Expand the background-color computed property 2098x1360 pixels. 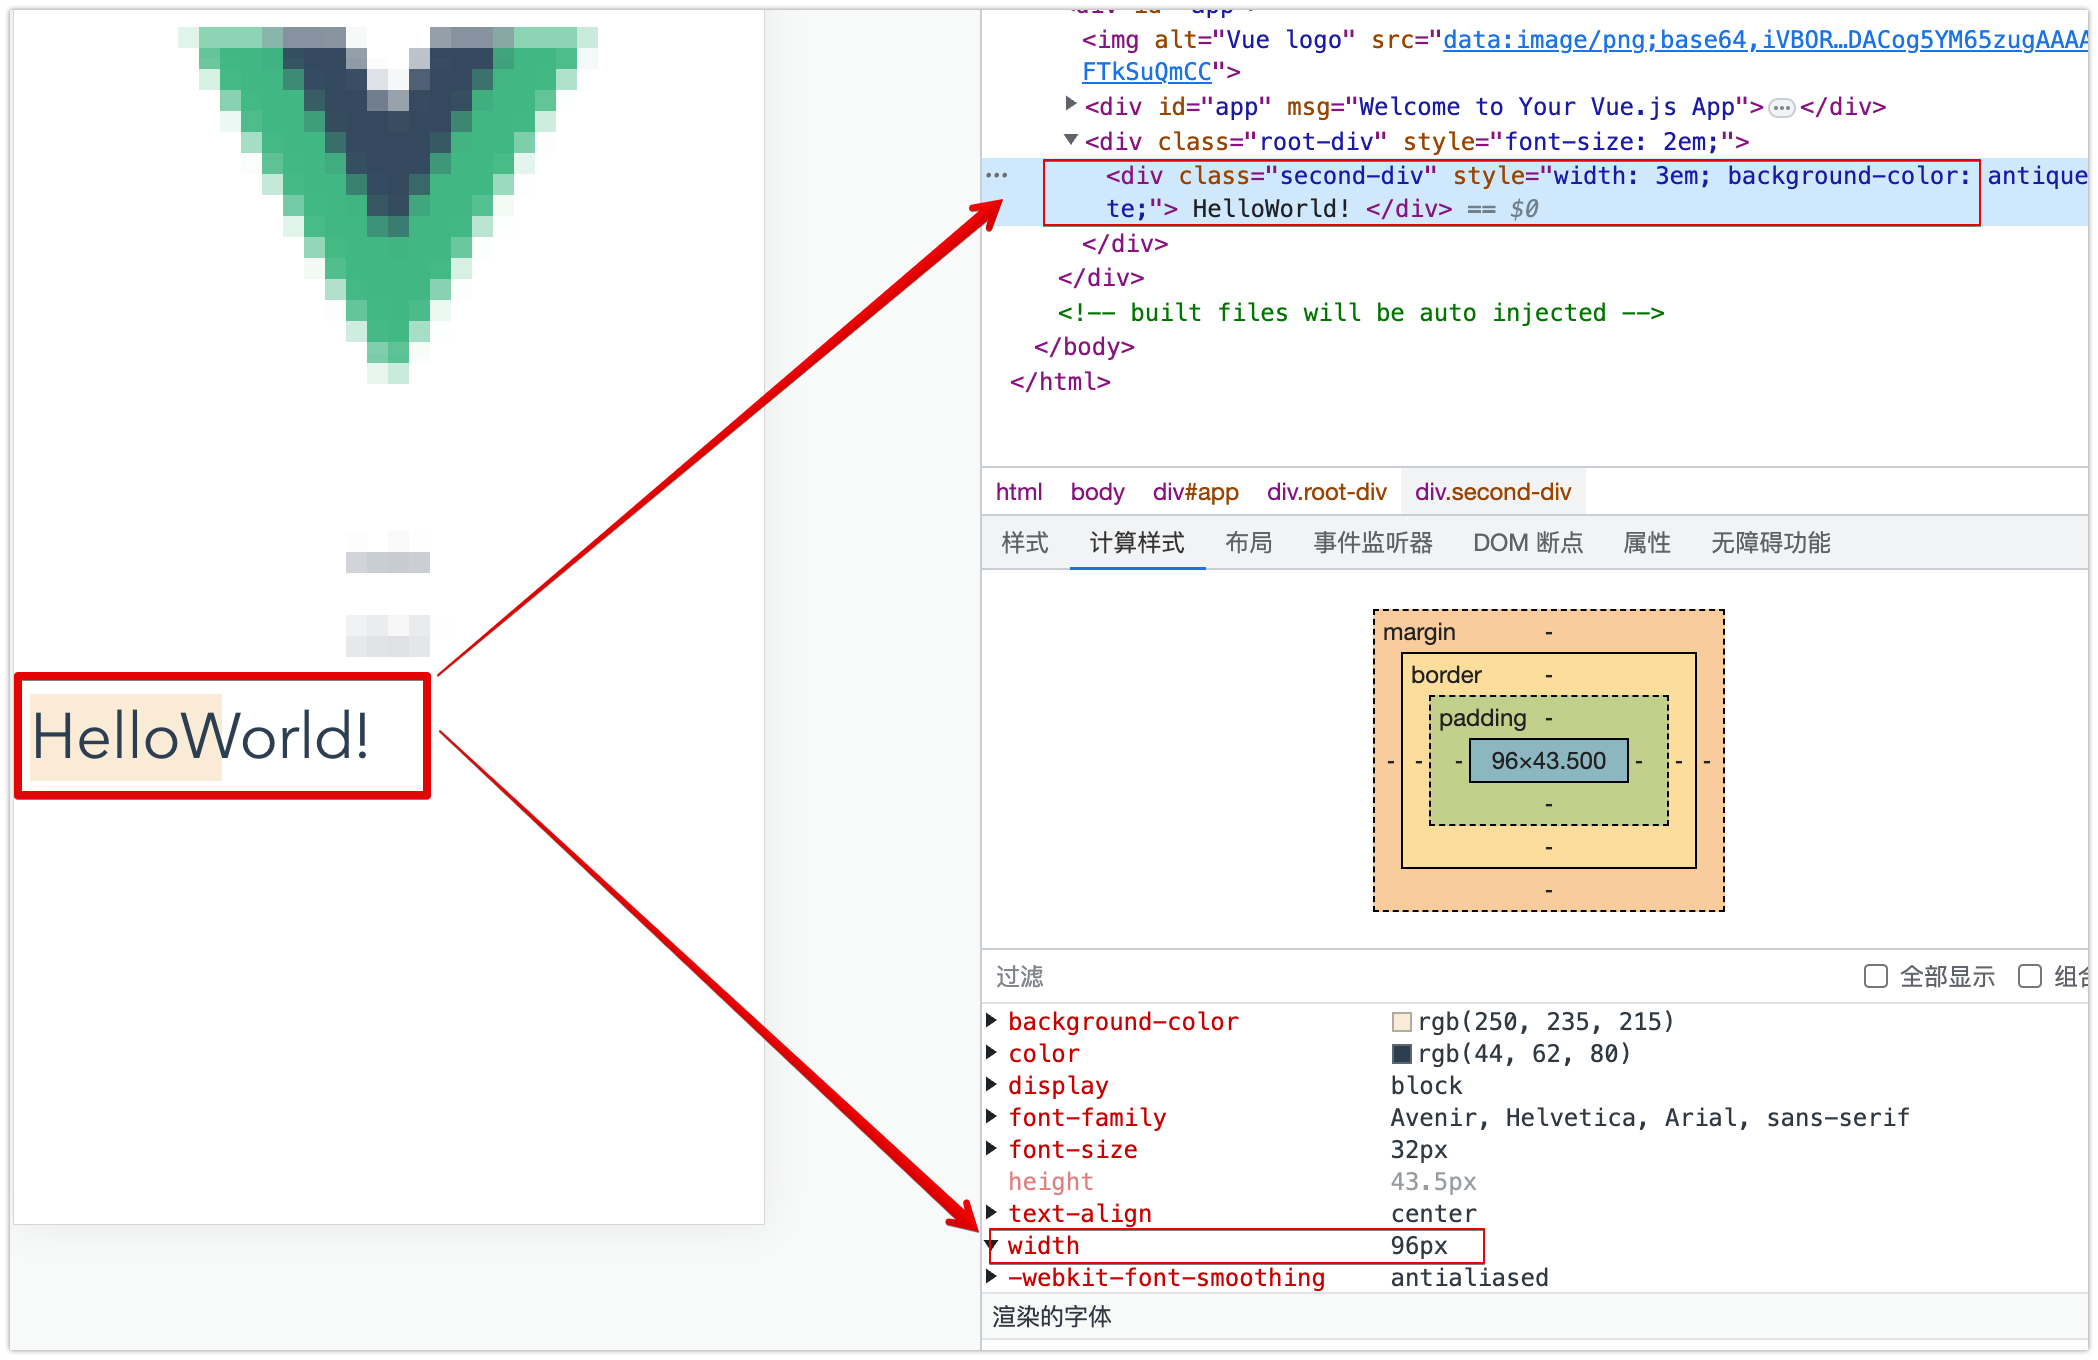point(992,1020)
